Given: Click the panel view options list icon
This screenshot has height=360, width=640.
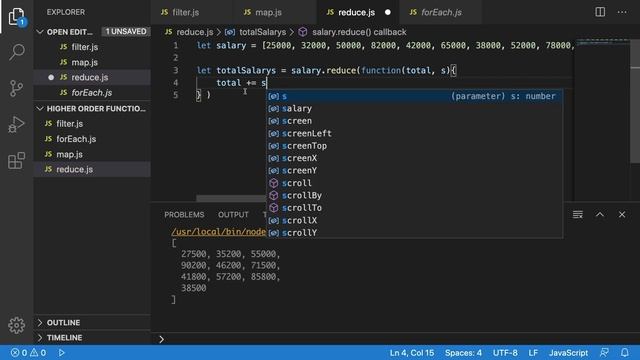Looking at the screenshot, I should coord(578,215).
